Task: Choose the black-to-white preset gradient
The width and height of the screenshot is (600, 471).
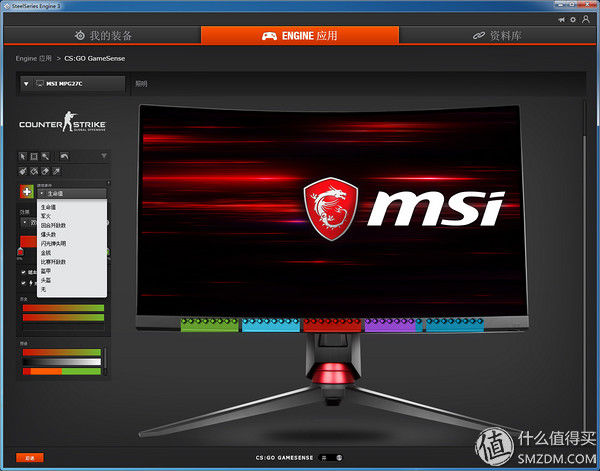Action: [x=62, y=362]
